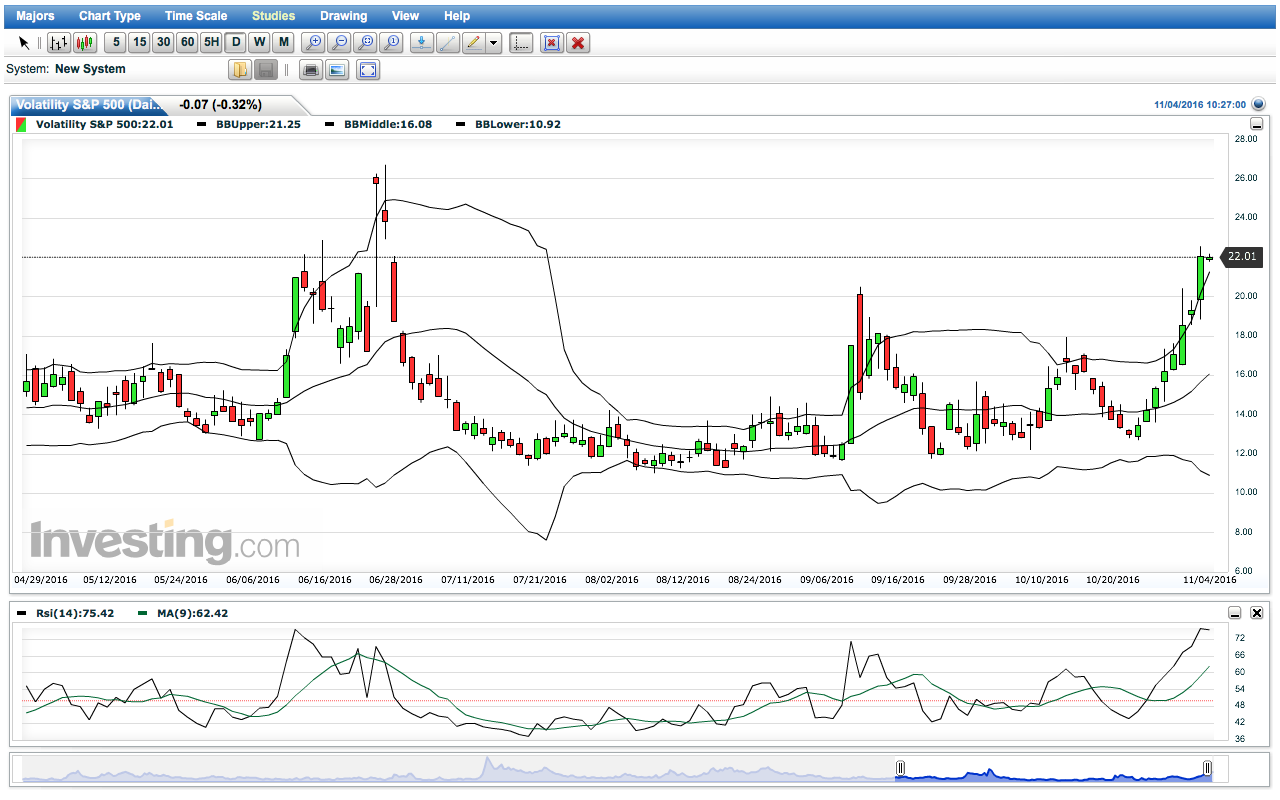This screenshot has width=1280, height=800.
Task: Open saved system with folder icon
Action: (x=240, y=70)
